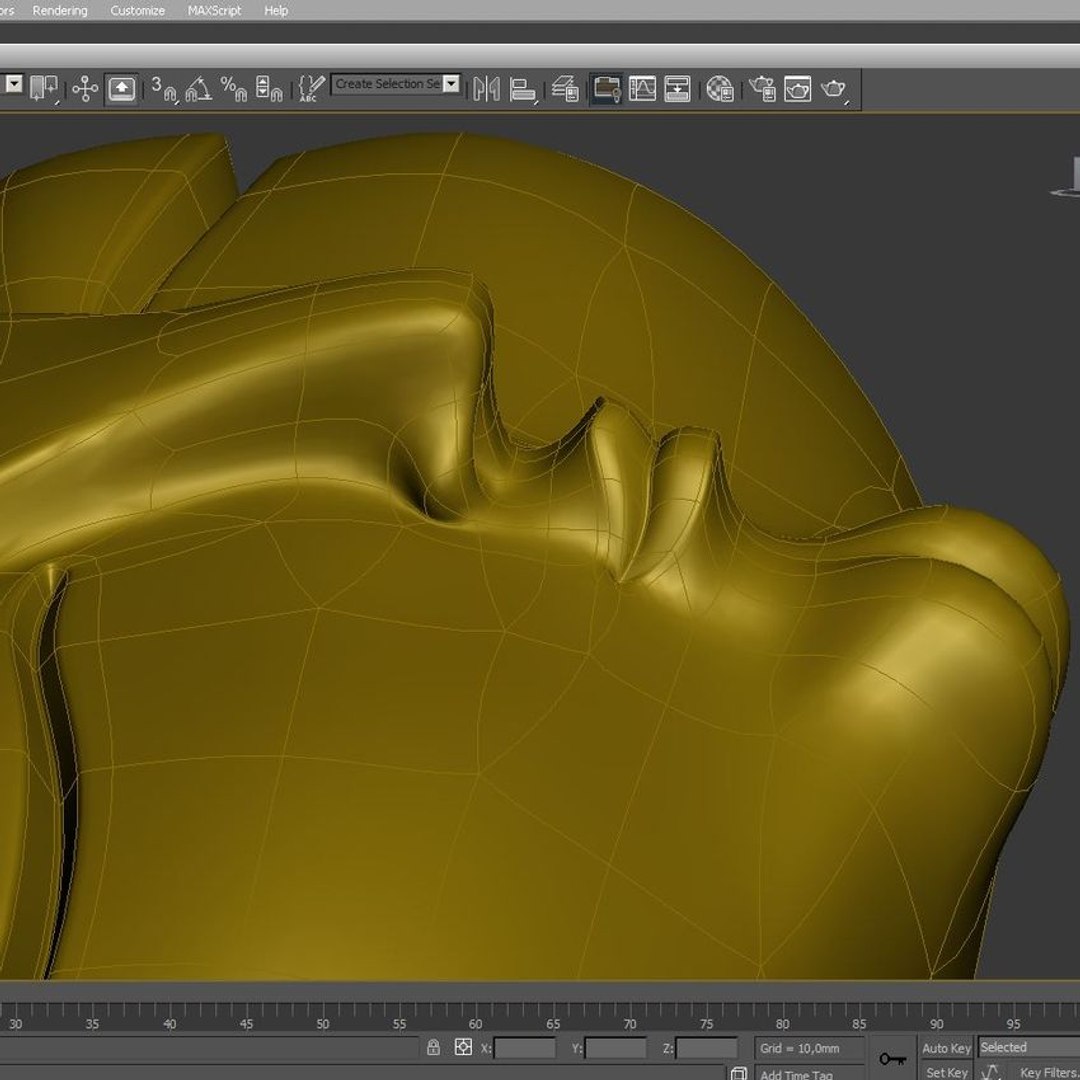Activate the Select and Manipulate tool
Image resolution: width=1080 pixels, height=1080 pixels.
[x=85, y=89]
